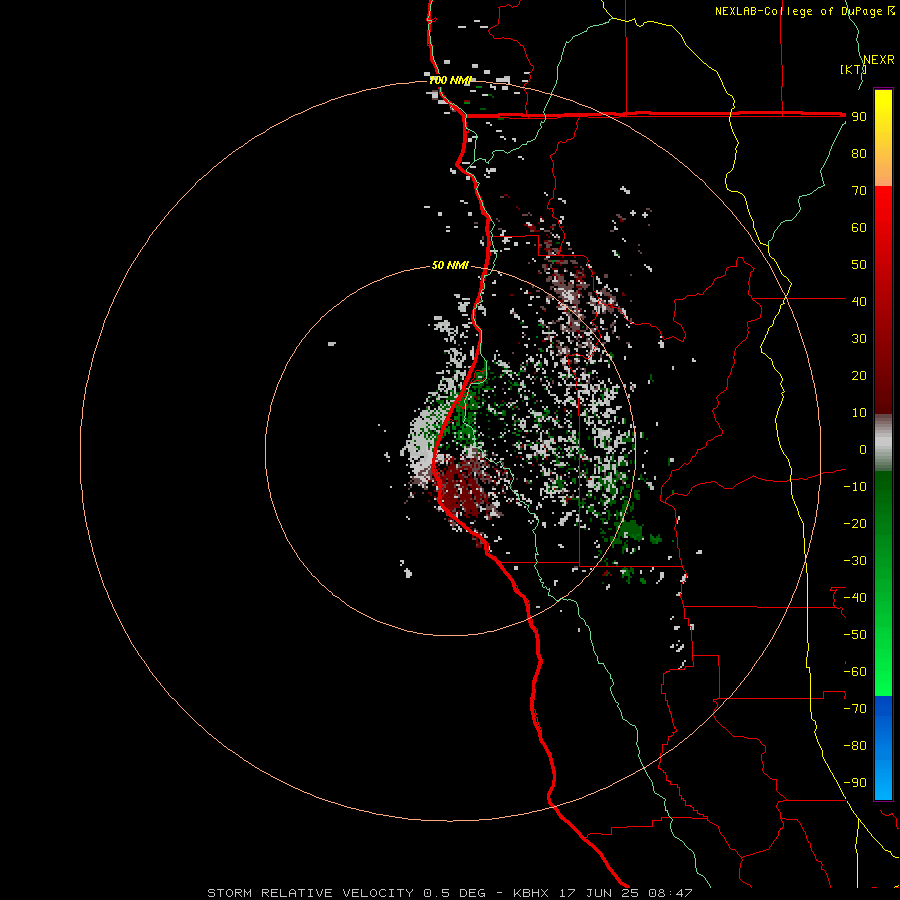Click the NEXR label above the scale
Viewport: 900px width, 900px height.
[879, 60]
